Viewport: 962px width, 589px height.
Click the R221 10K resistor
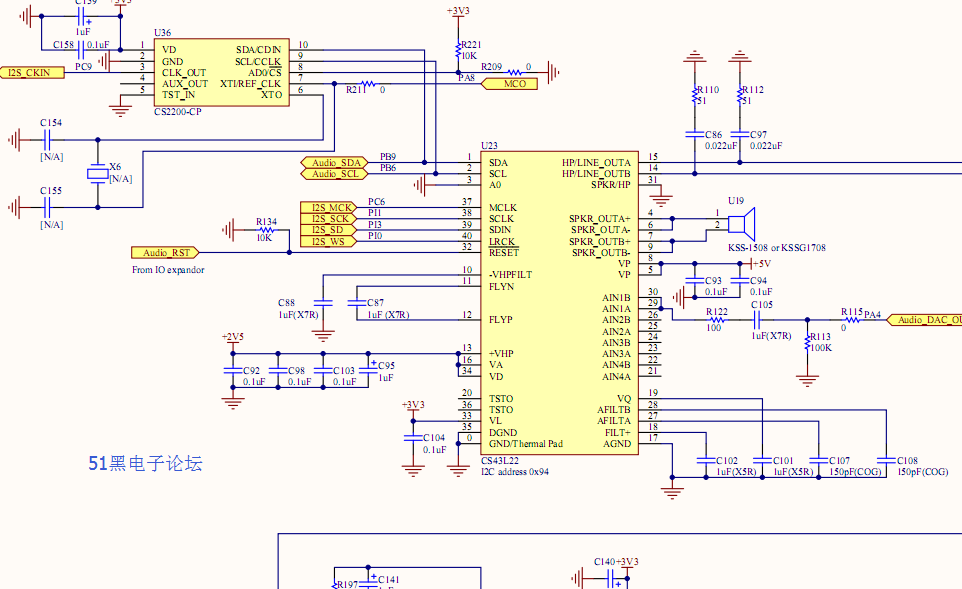click(458, 50)
